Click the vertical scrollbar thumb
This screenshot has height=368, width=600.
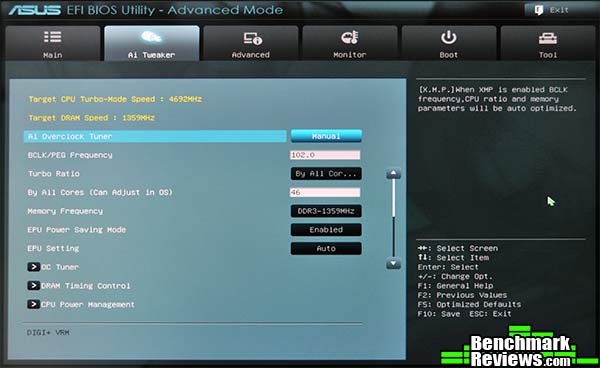[x=393, y=197]
